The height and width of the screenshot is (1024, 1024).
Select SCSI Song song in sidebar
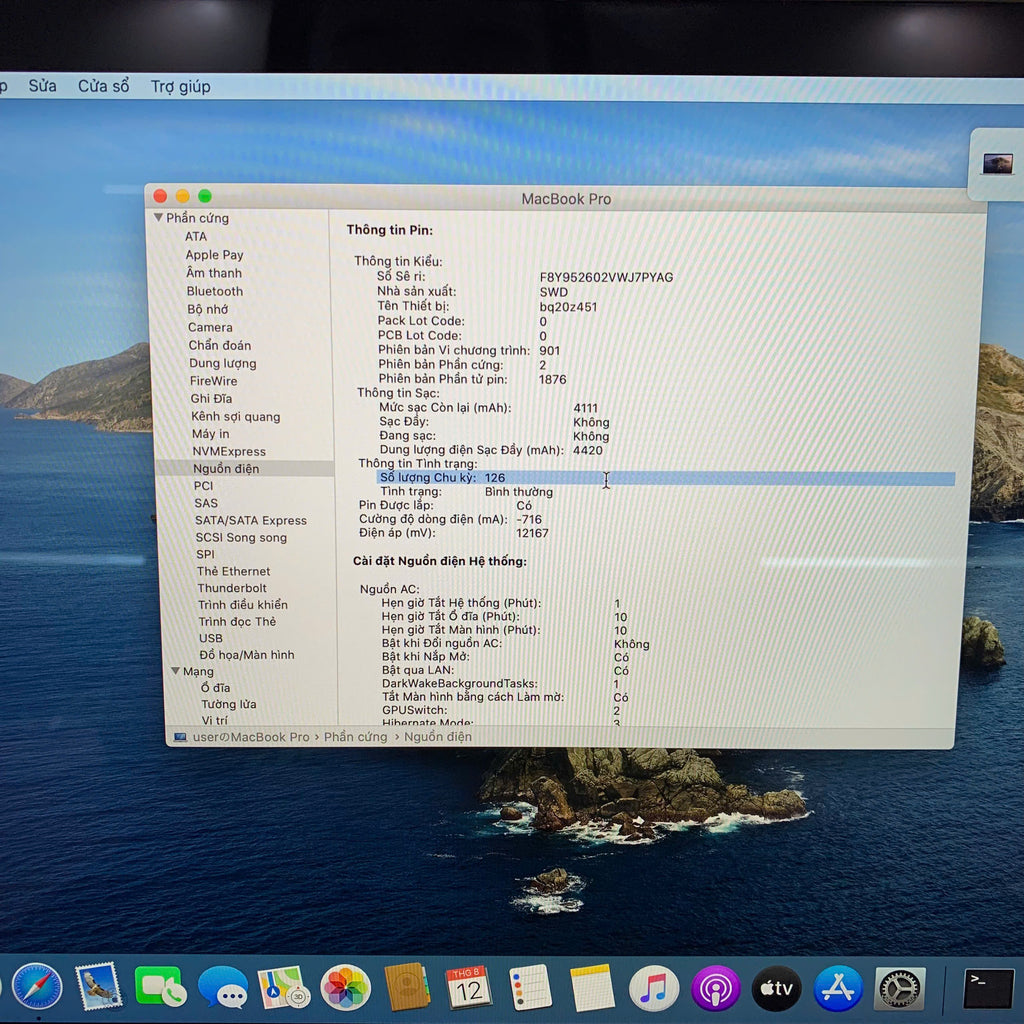click(241, 537)
